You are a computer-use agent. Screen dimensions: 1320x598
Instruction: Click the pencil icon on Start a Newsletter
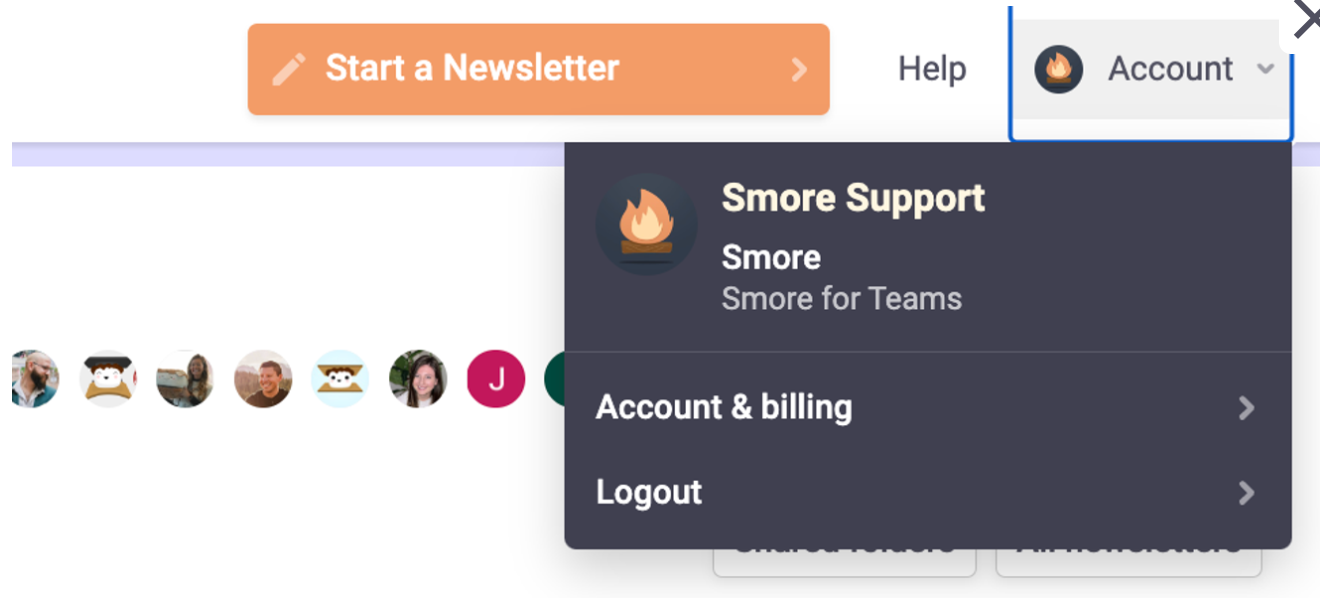(288, 69)
